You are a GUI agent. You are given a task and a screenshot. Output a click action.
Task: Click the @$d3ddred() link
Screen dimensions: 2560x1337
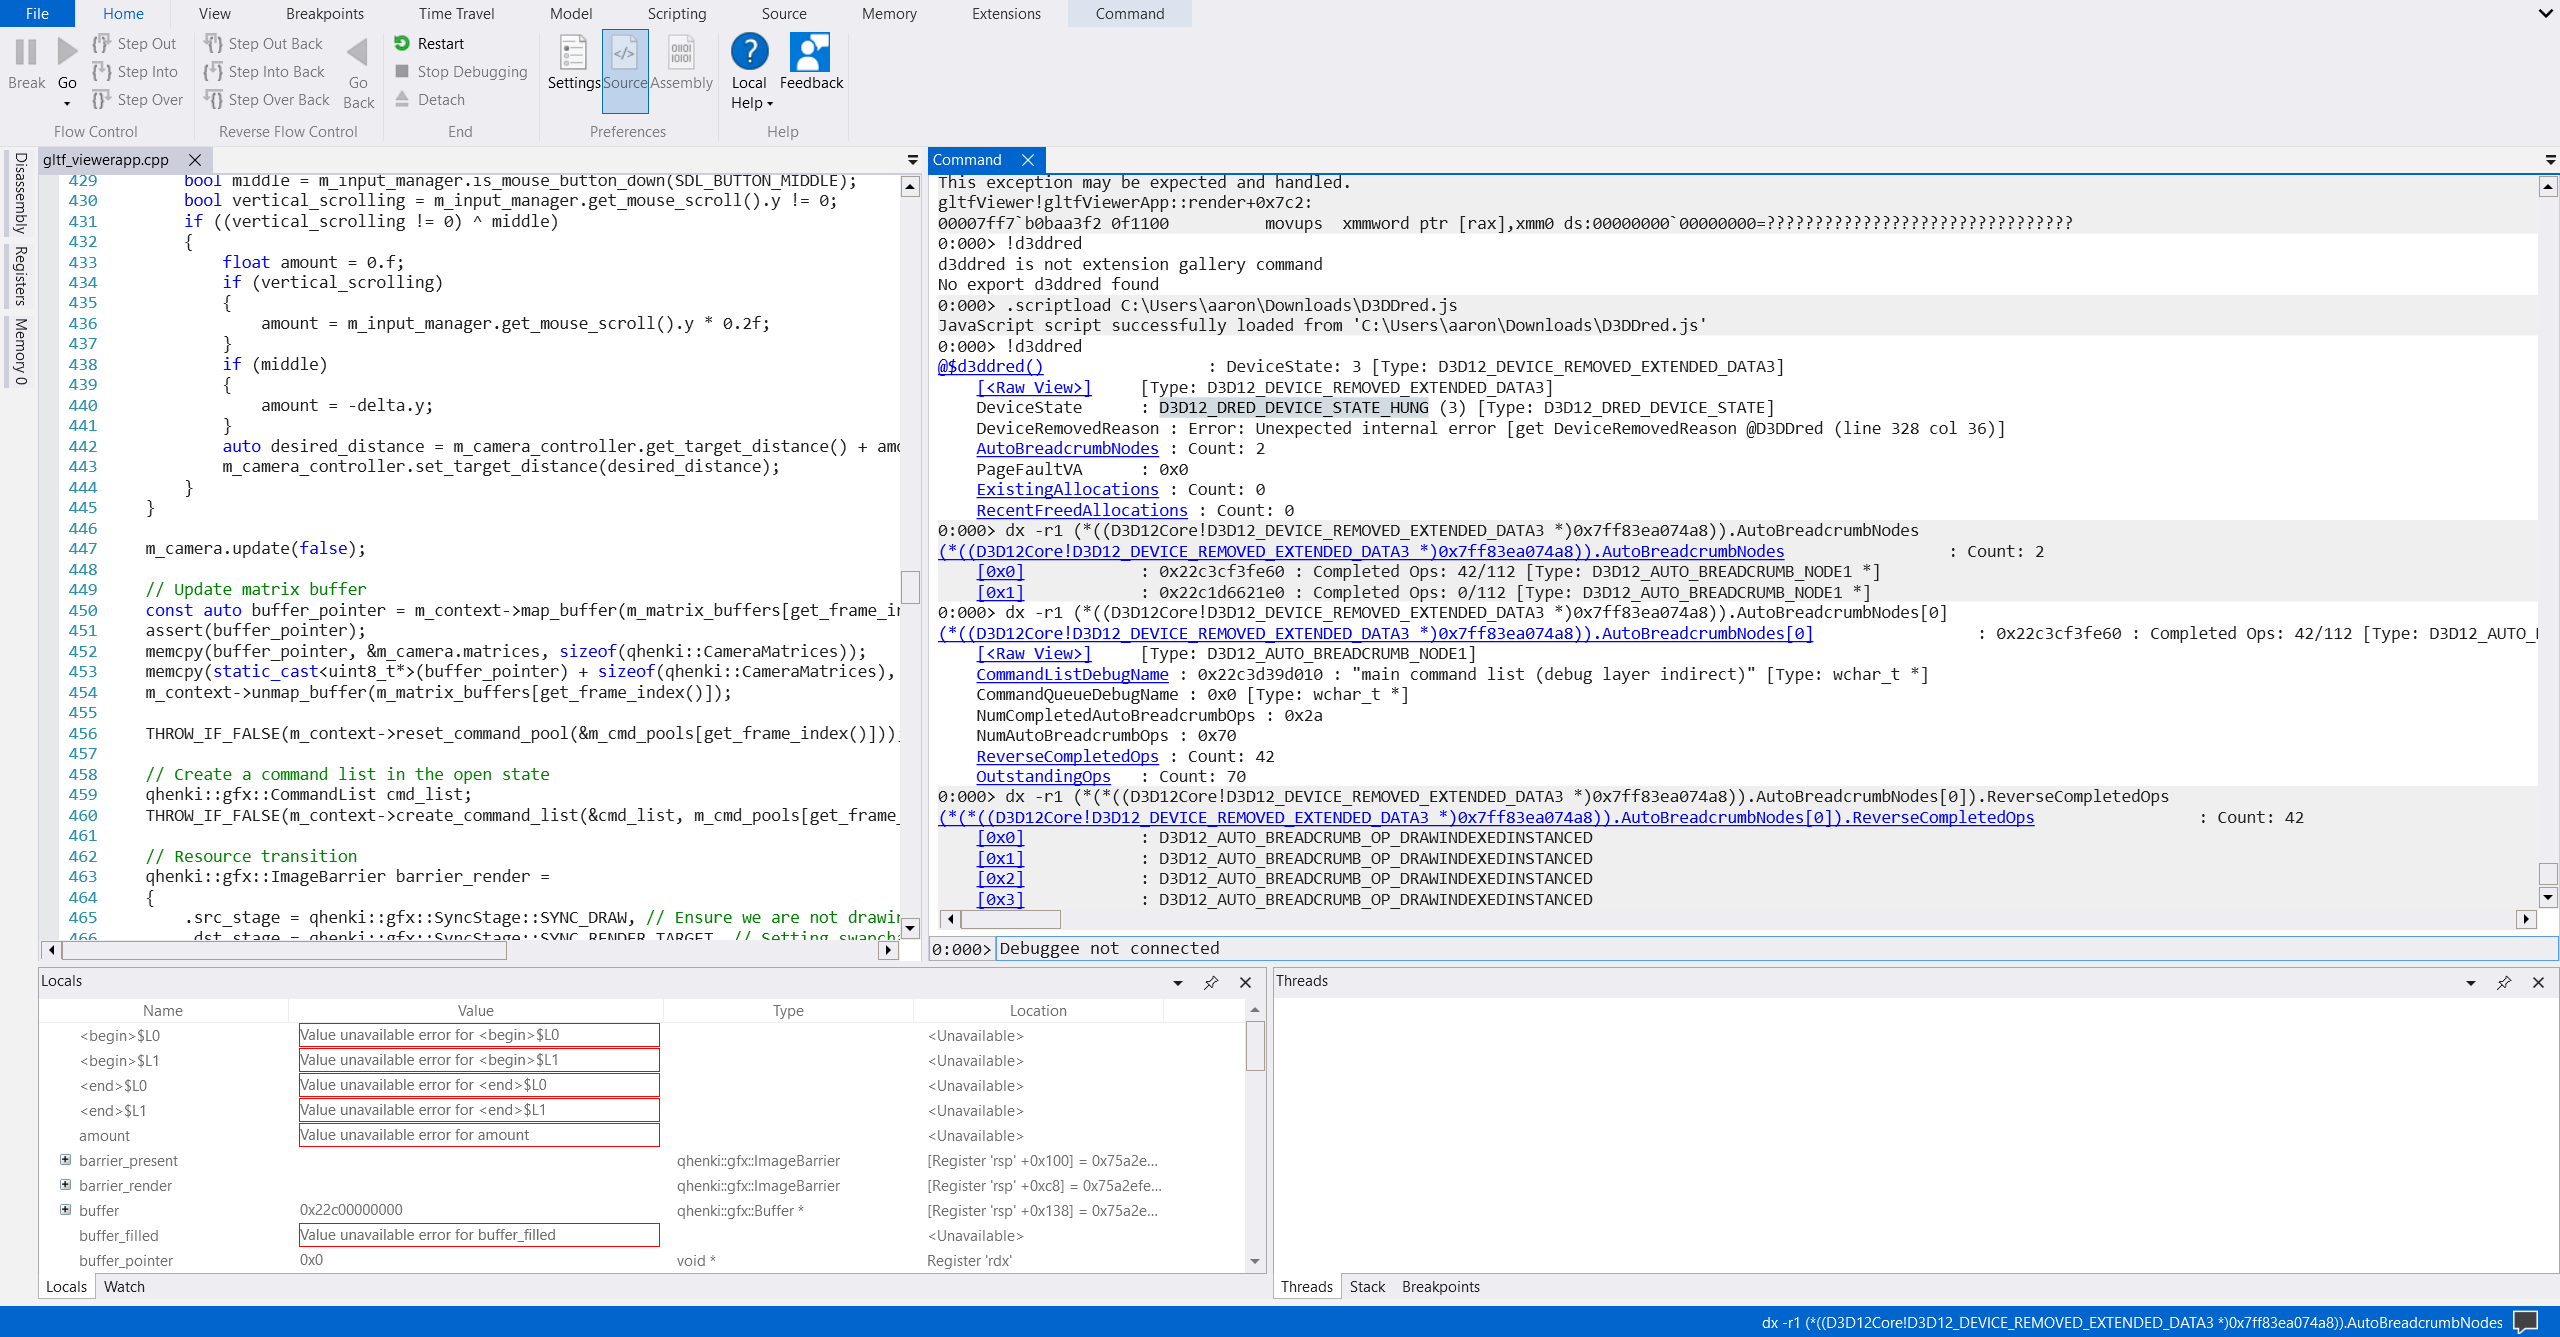(990, 366)
